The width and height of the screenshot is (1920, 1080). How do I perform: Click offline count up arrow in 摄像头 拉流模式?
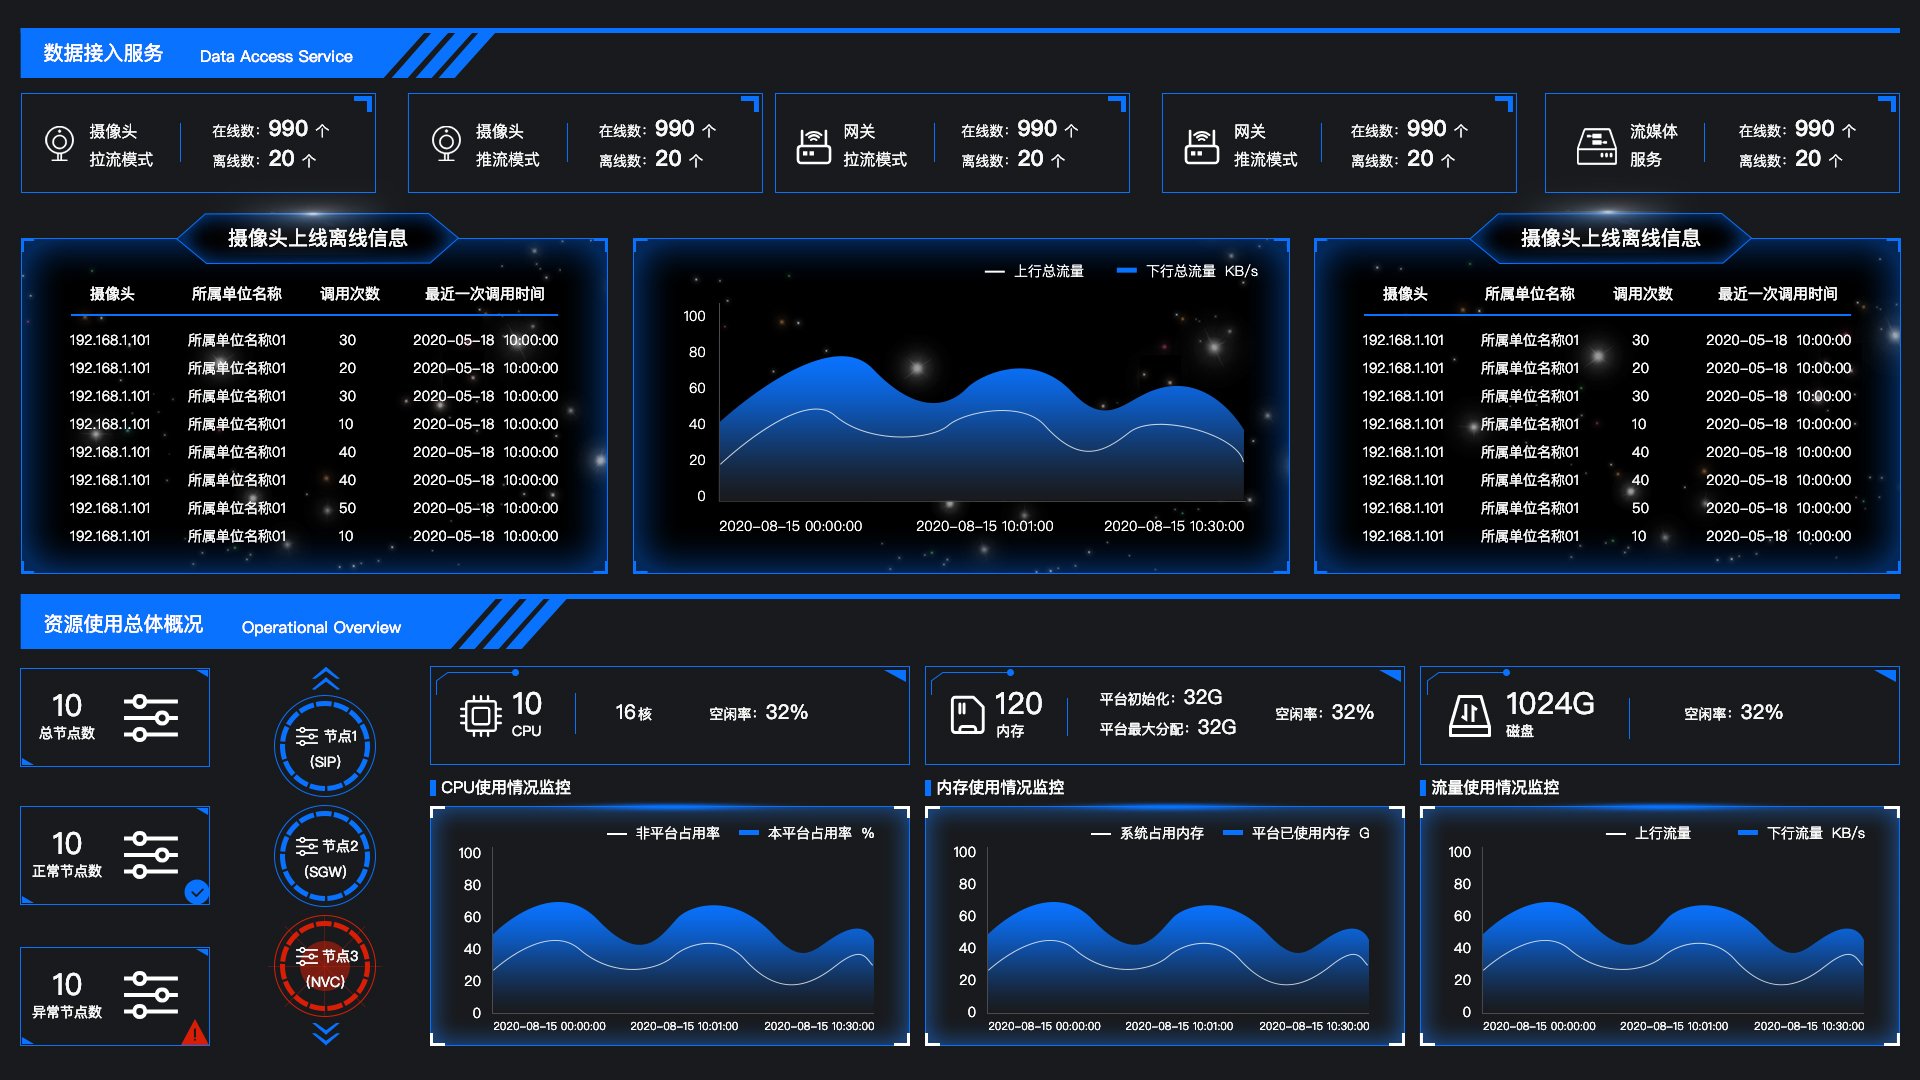pos(309,160)
